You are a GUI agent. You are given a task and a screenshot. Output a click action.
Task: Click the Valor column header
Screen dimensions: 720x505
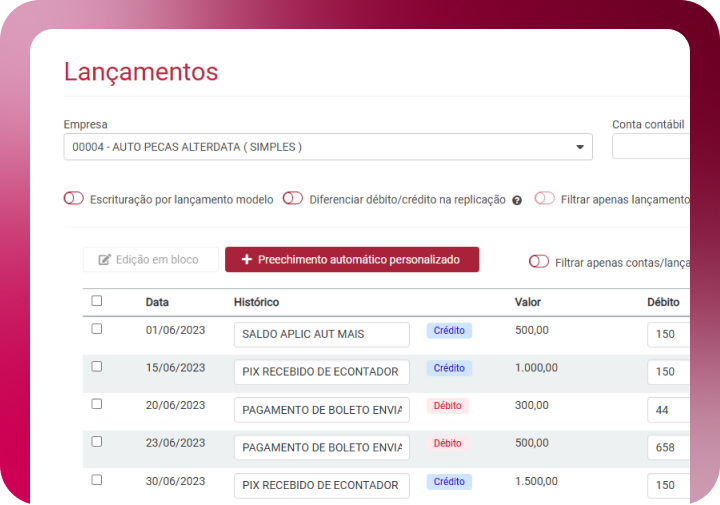pyautogui.click(x=528, y=302)
